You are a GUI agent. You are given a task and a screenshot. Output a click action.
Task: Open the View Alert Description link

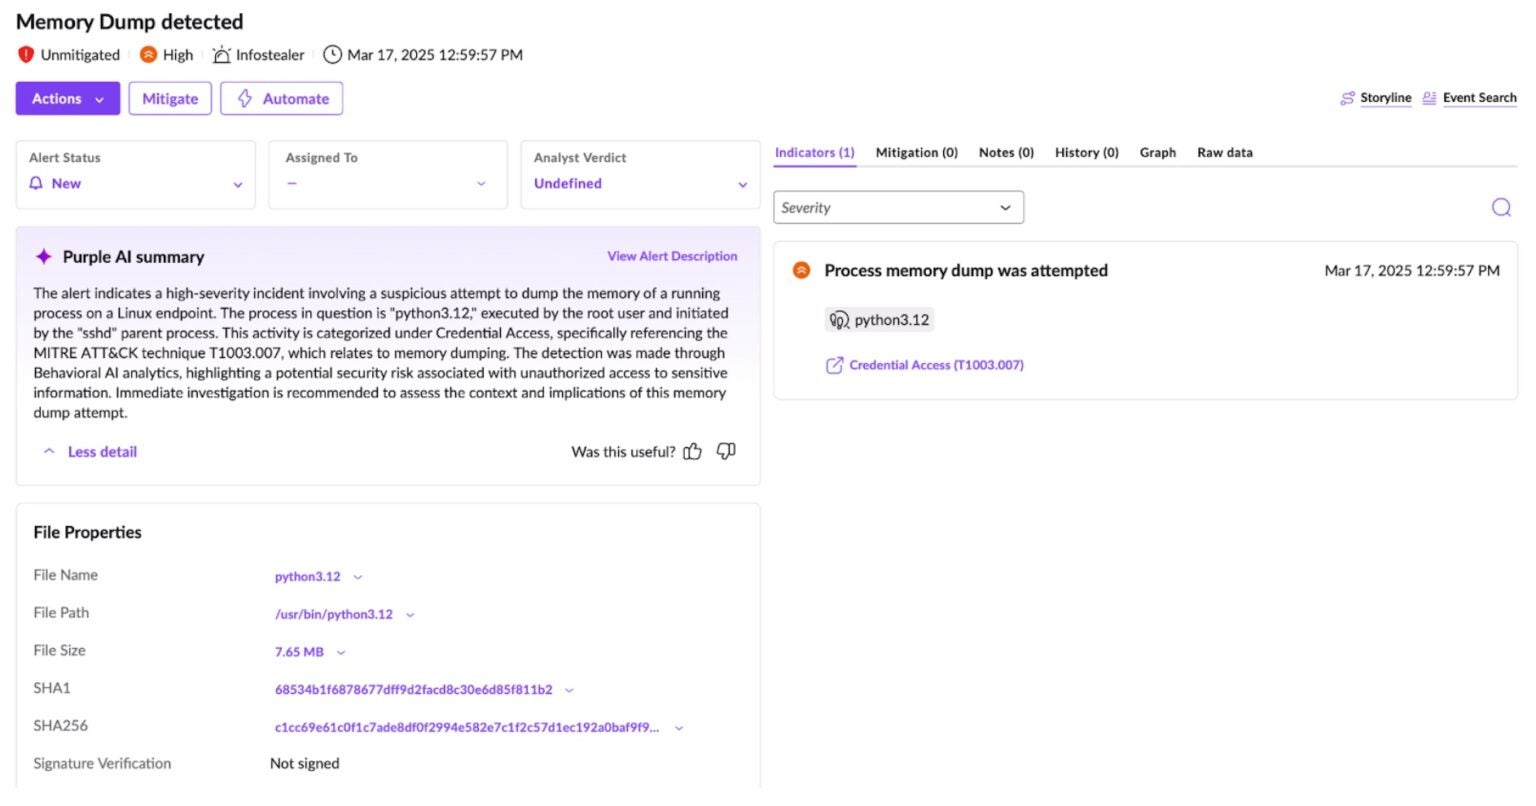click(672, 257)
